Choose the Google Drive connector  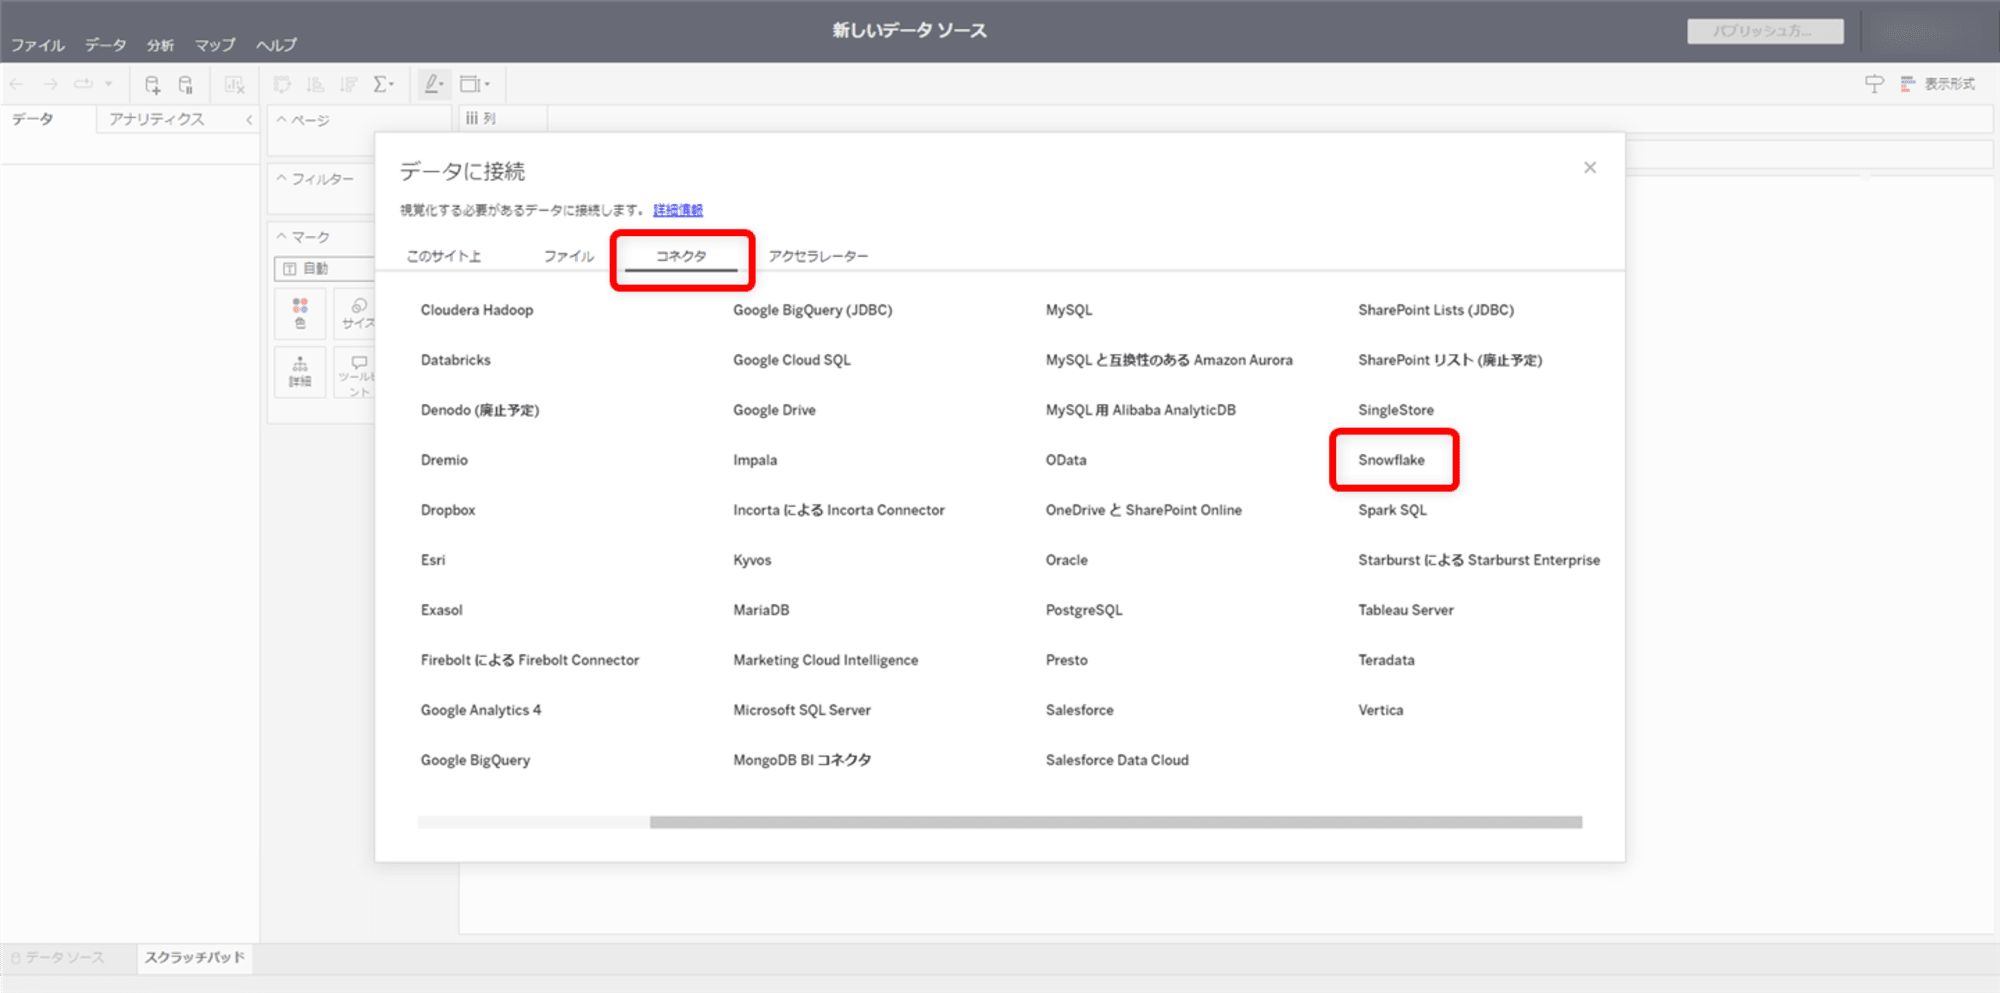click(774, 410)
